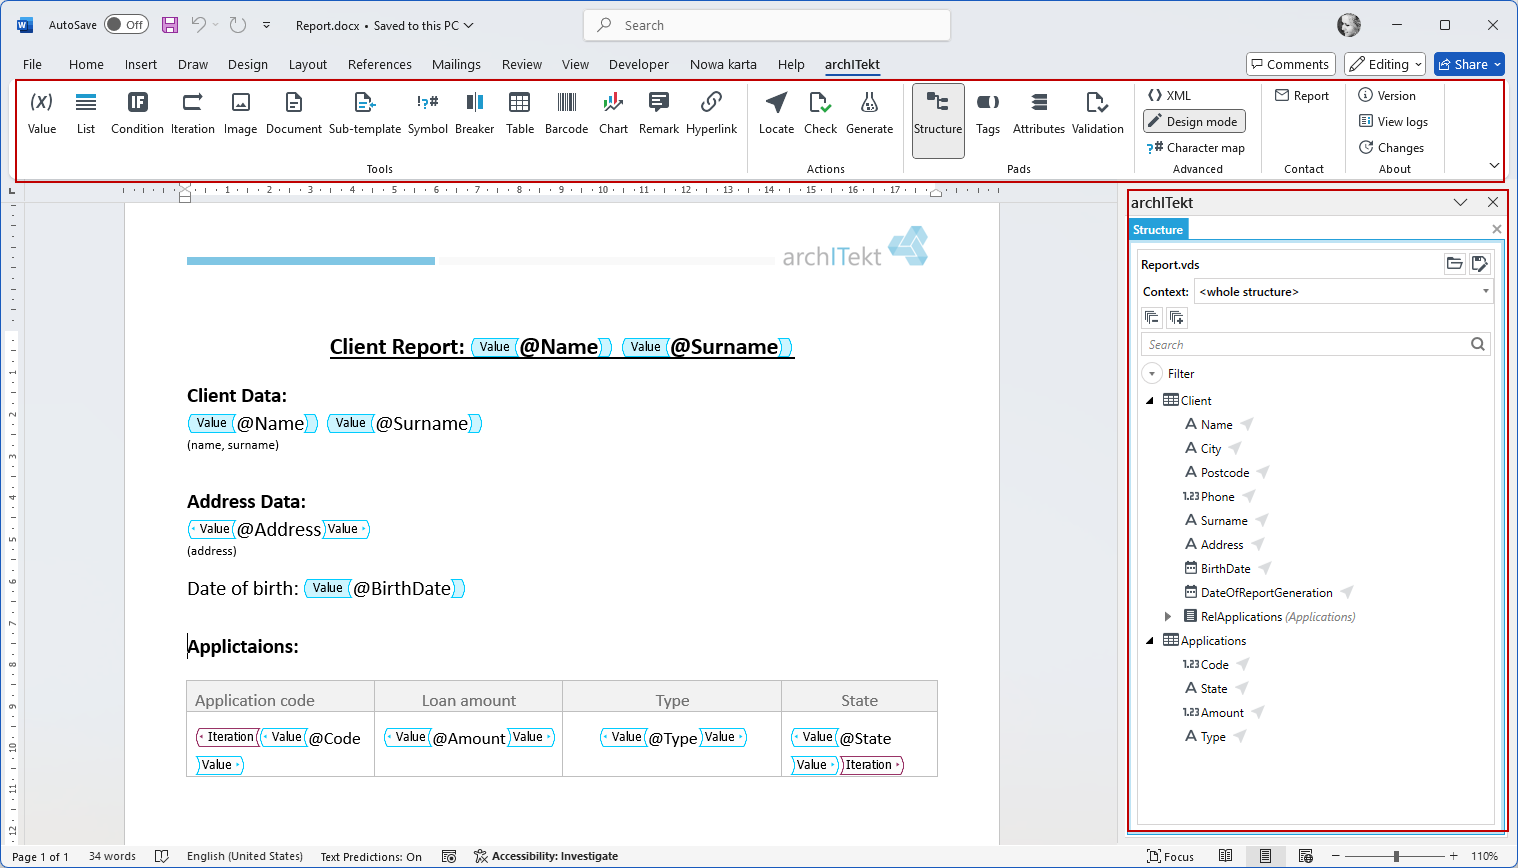Collapse the Client tree node
Image resolution: width=1518 pixels, height=868 pixels.
pos(1150,401)
